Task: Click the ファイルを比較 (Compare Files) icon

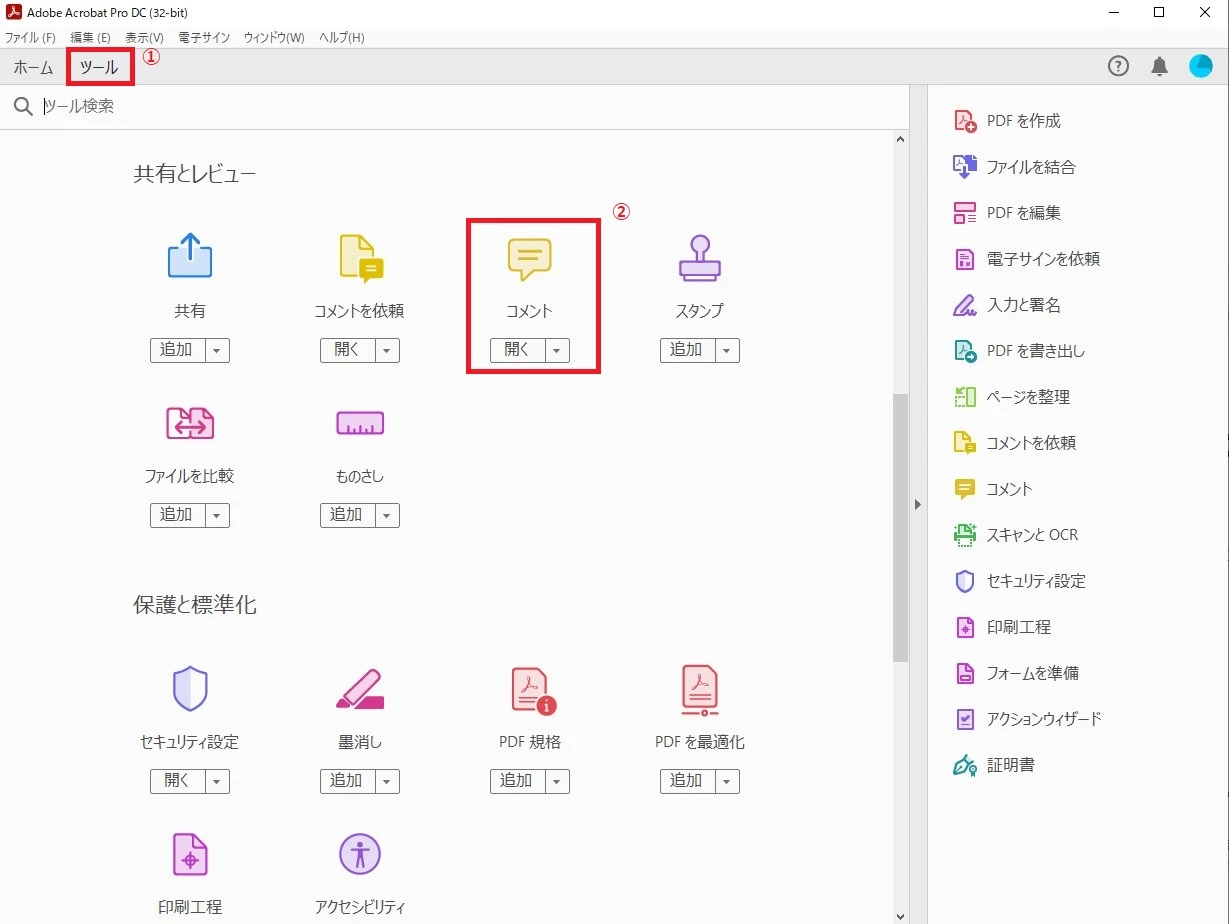Action: (189, 423)
